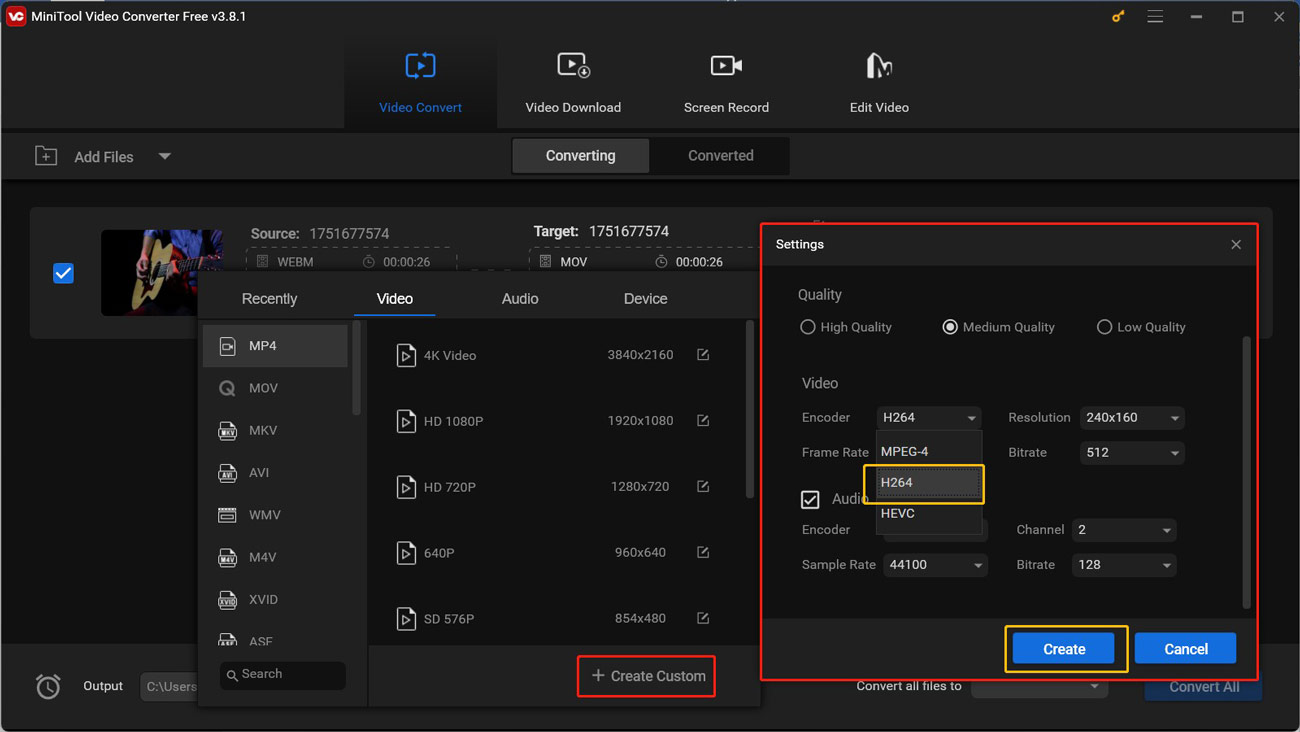Click the Output path field

pos(170,686)
